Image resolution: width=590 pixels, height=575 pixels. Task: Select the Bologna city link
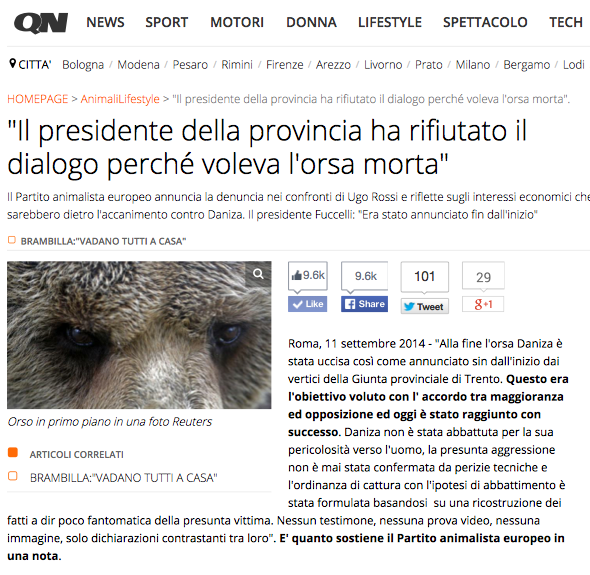tap(83, 65)
